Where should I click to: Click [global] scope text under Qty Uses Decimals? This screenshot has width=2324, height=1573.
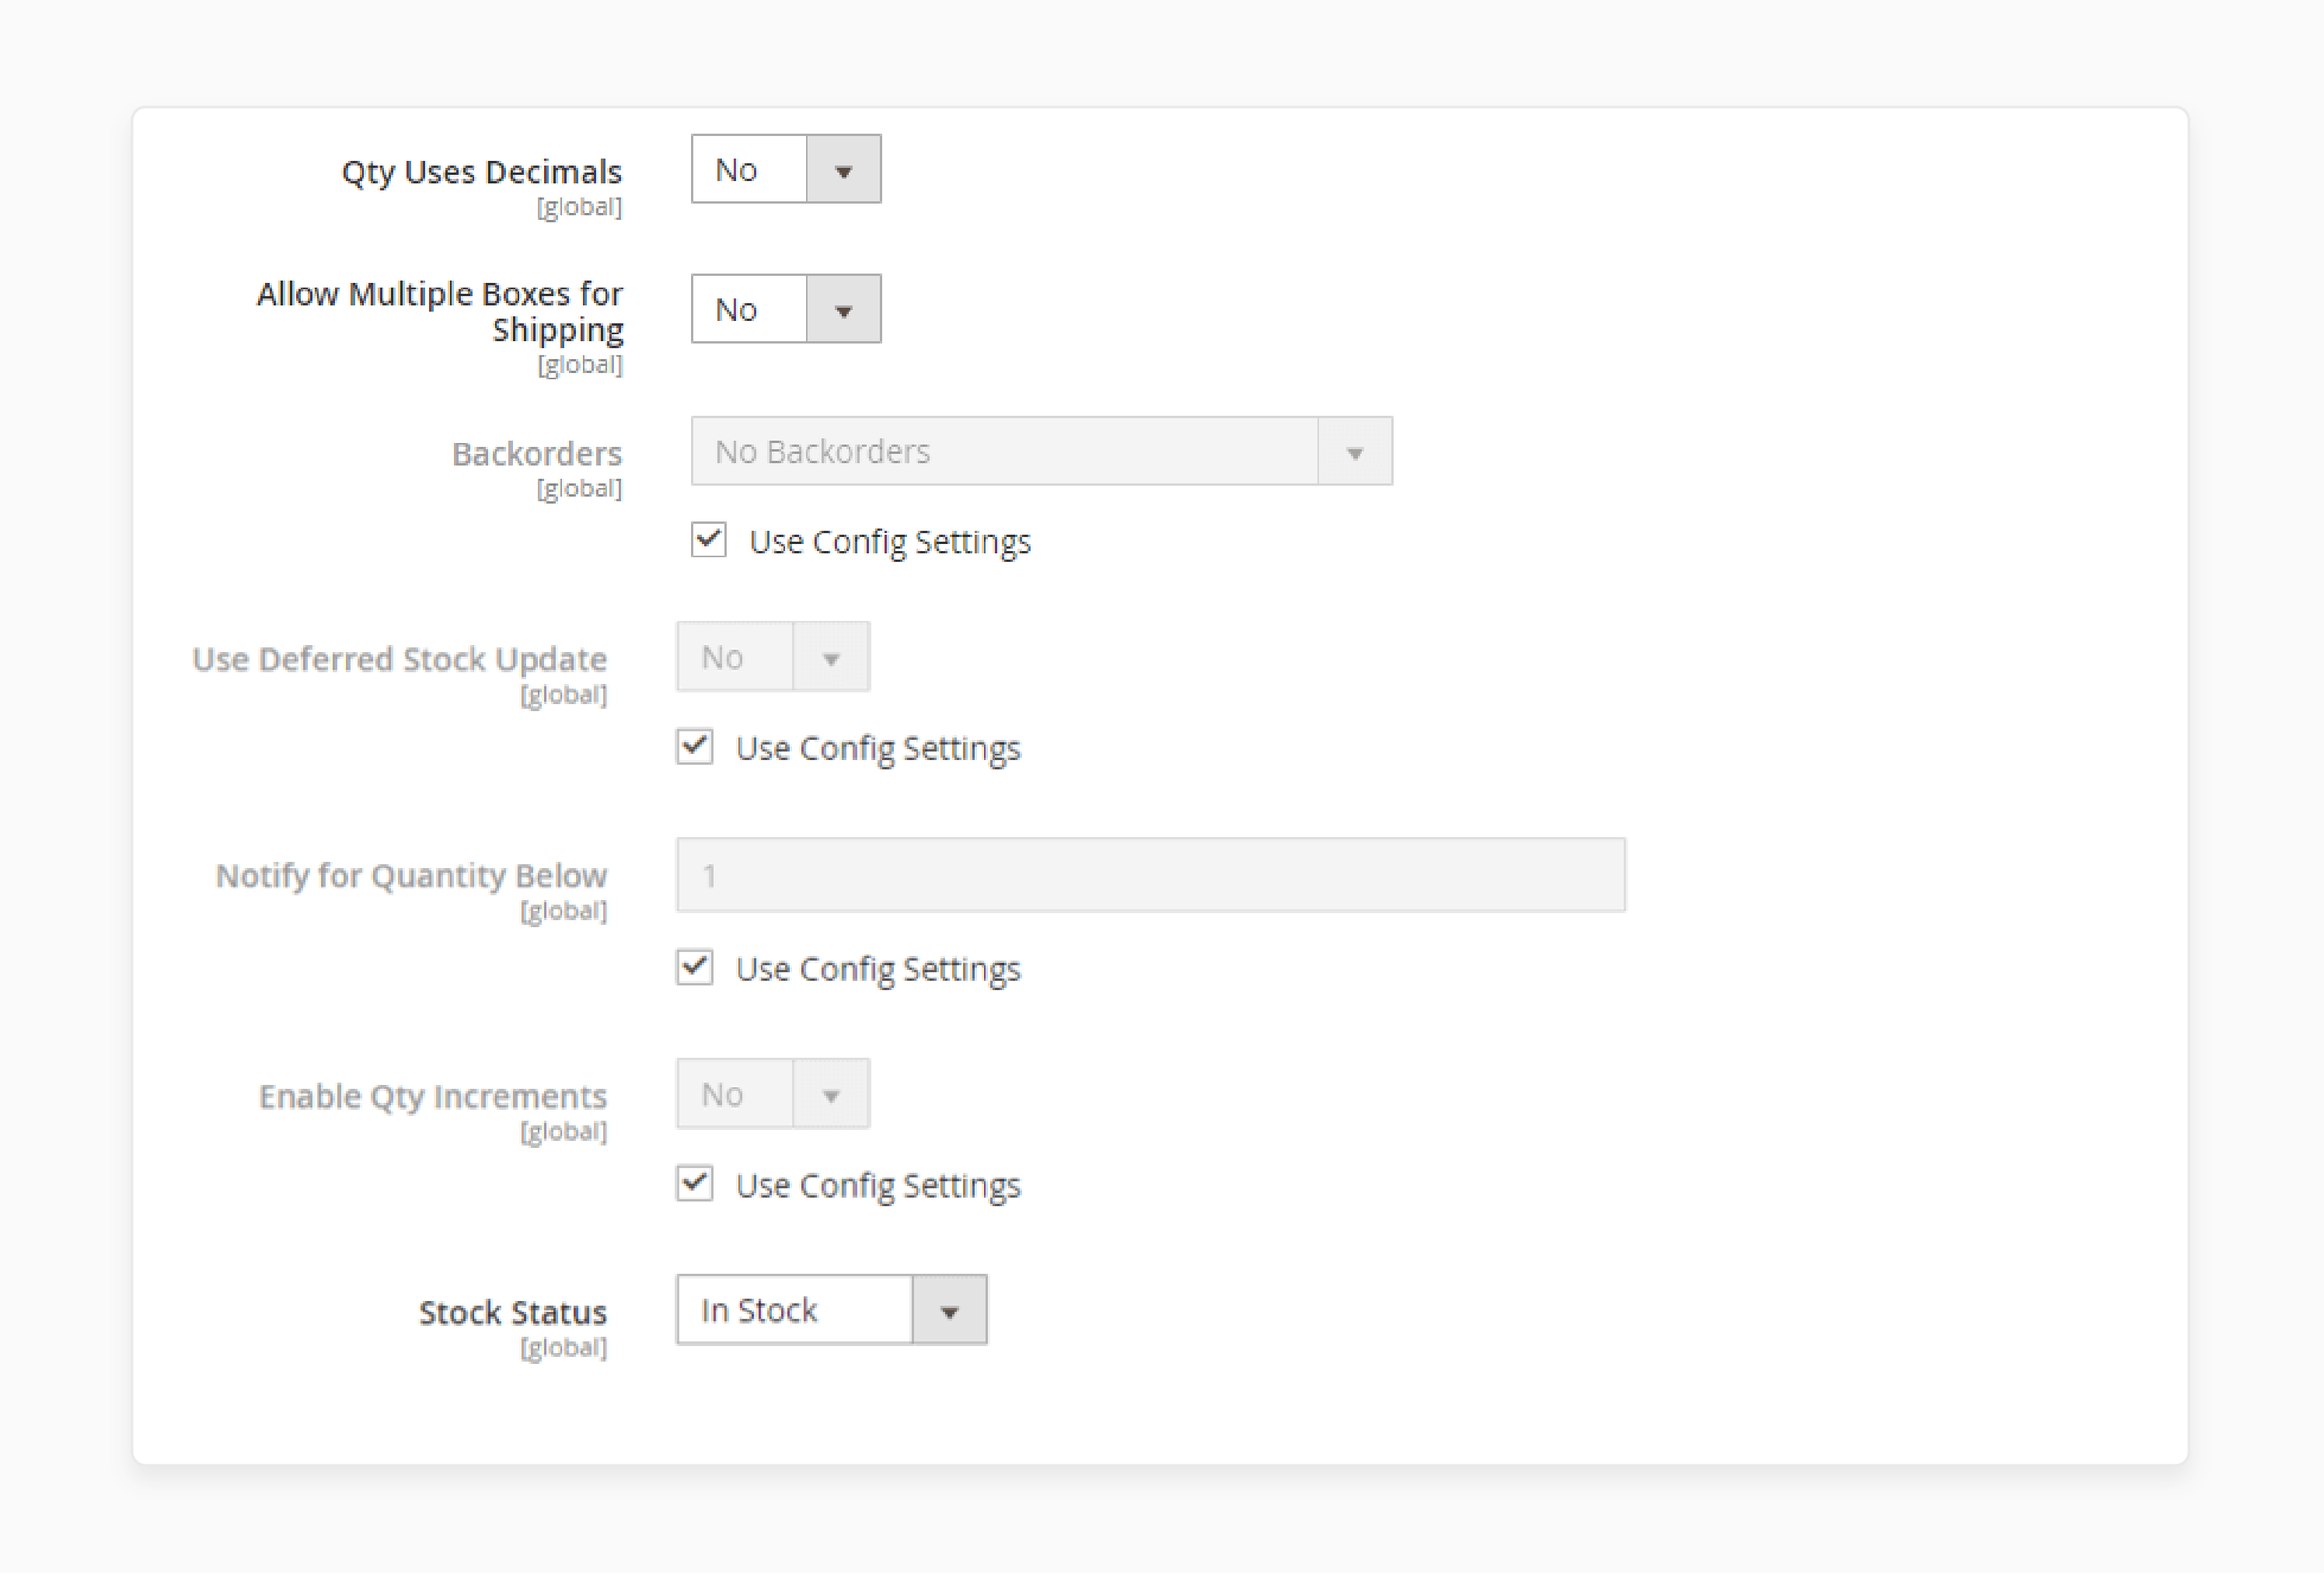coord(579,207)
